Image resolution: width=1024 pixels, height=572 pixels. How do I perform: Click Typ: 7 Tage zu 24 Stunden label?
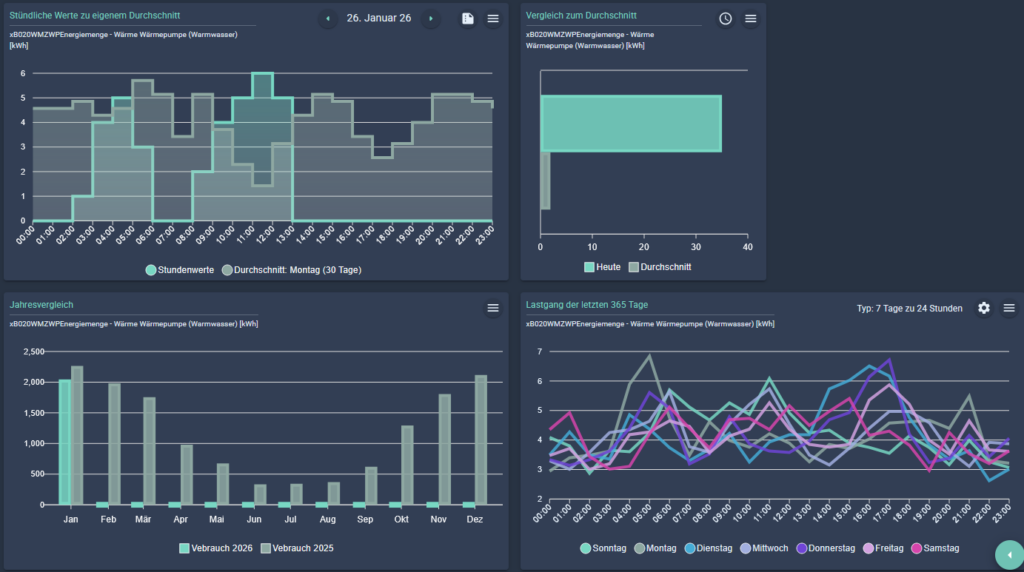coord(909,308)
